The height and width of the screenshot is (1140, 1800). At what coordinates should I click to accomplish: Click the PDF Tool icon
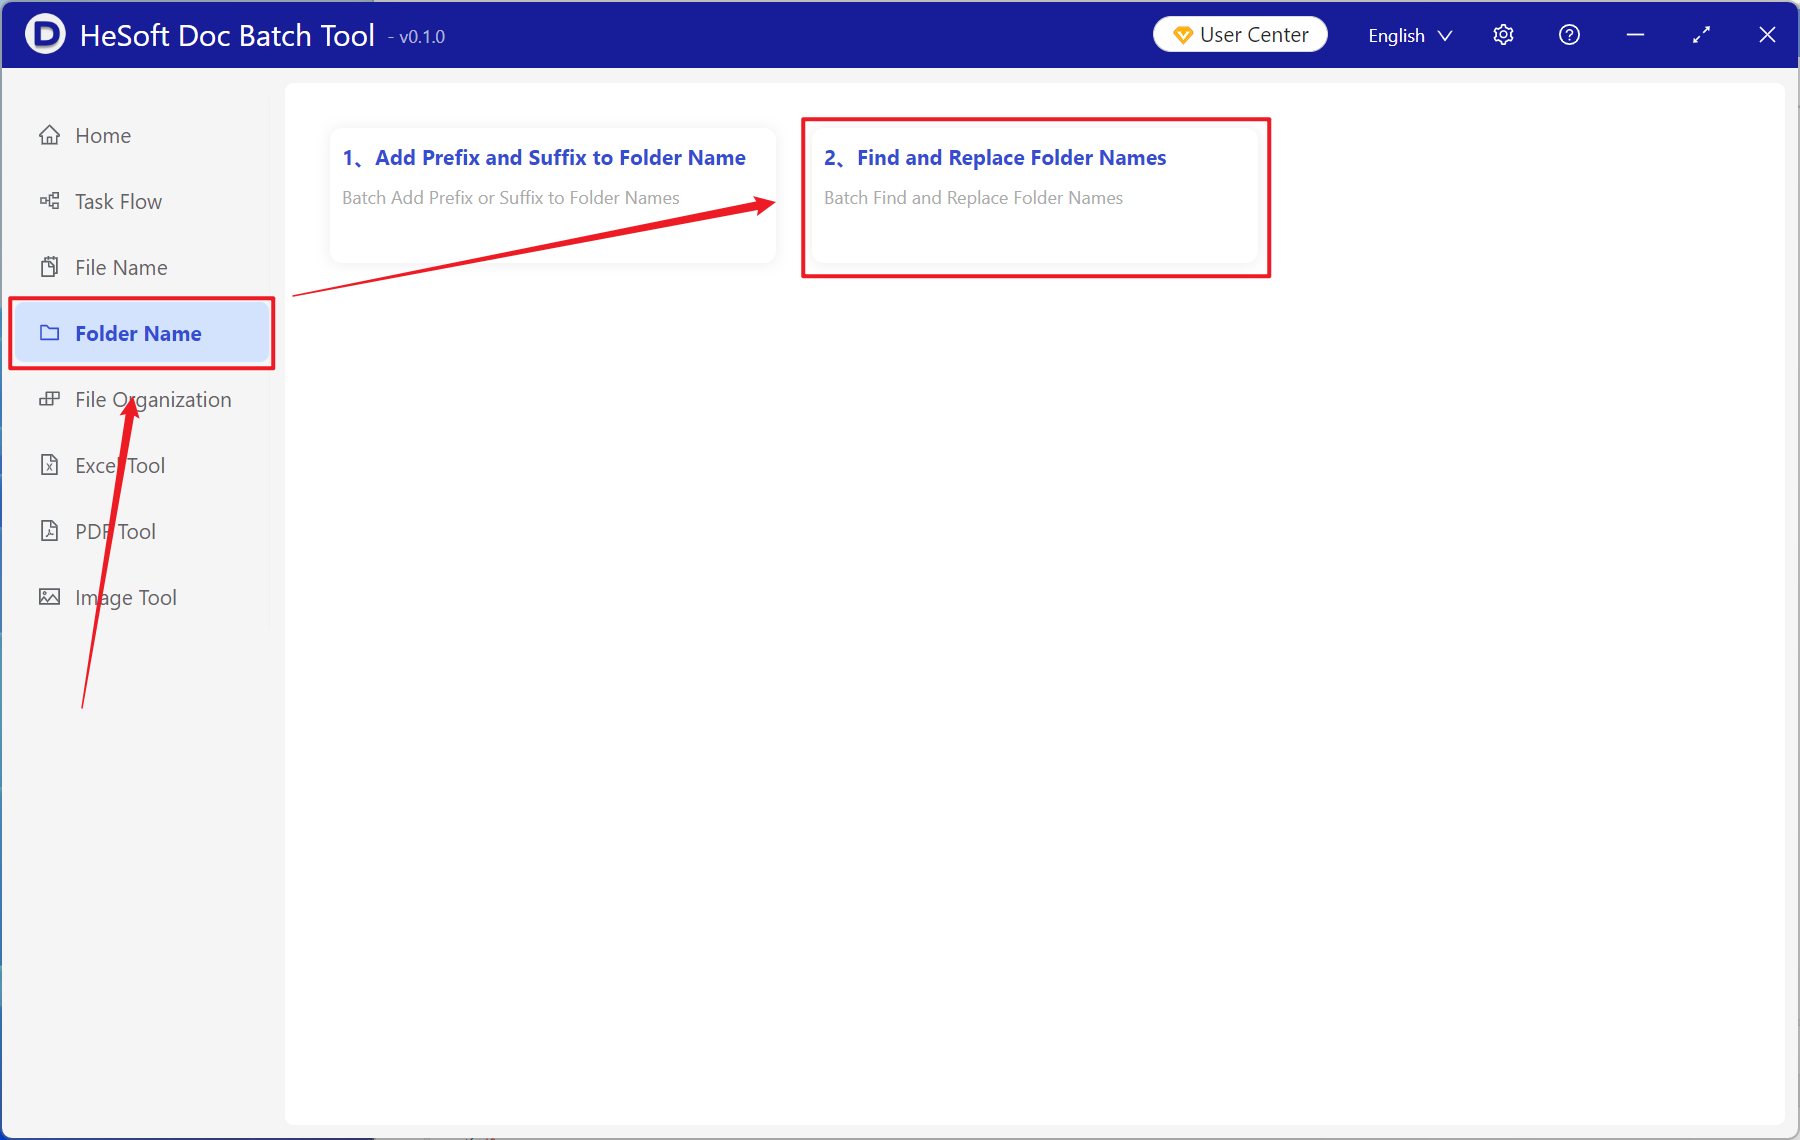[x=49, y=531]
